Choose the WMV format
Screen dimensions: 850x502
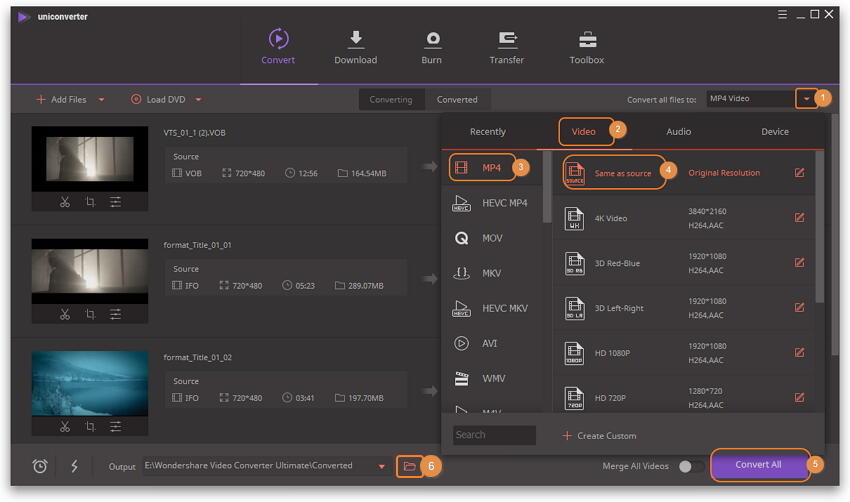tap(492, 378)
